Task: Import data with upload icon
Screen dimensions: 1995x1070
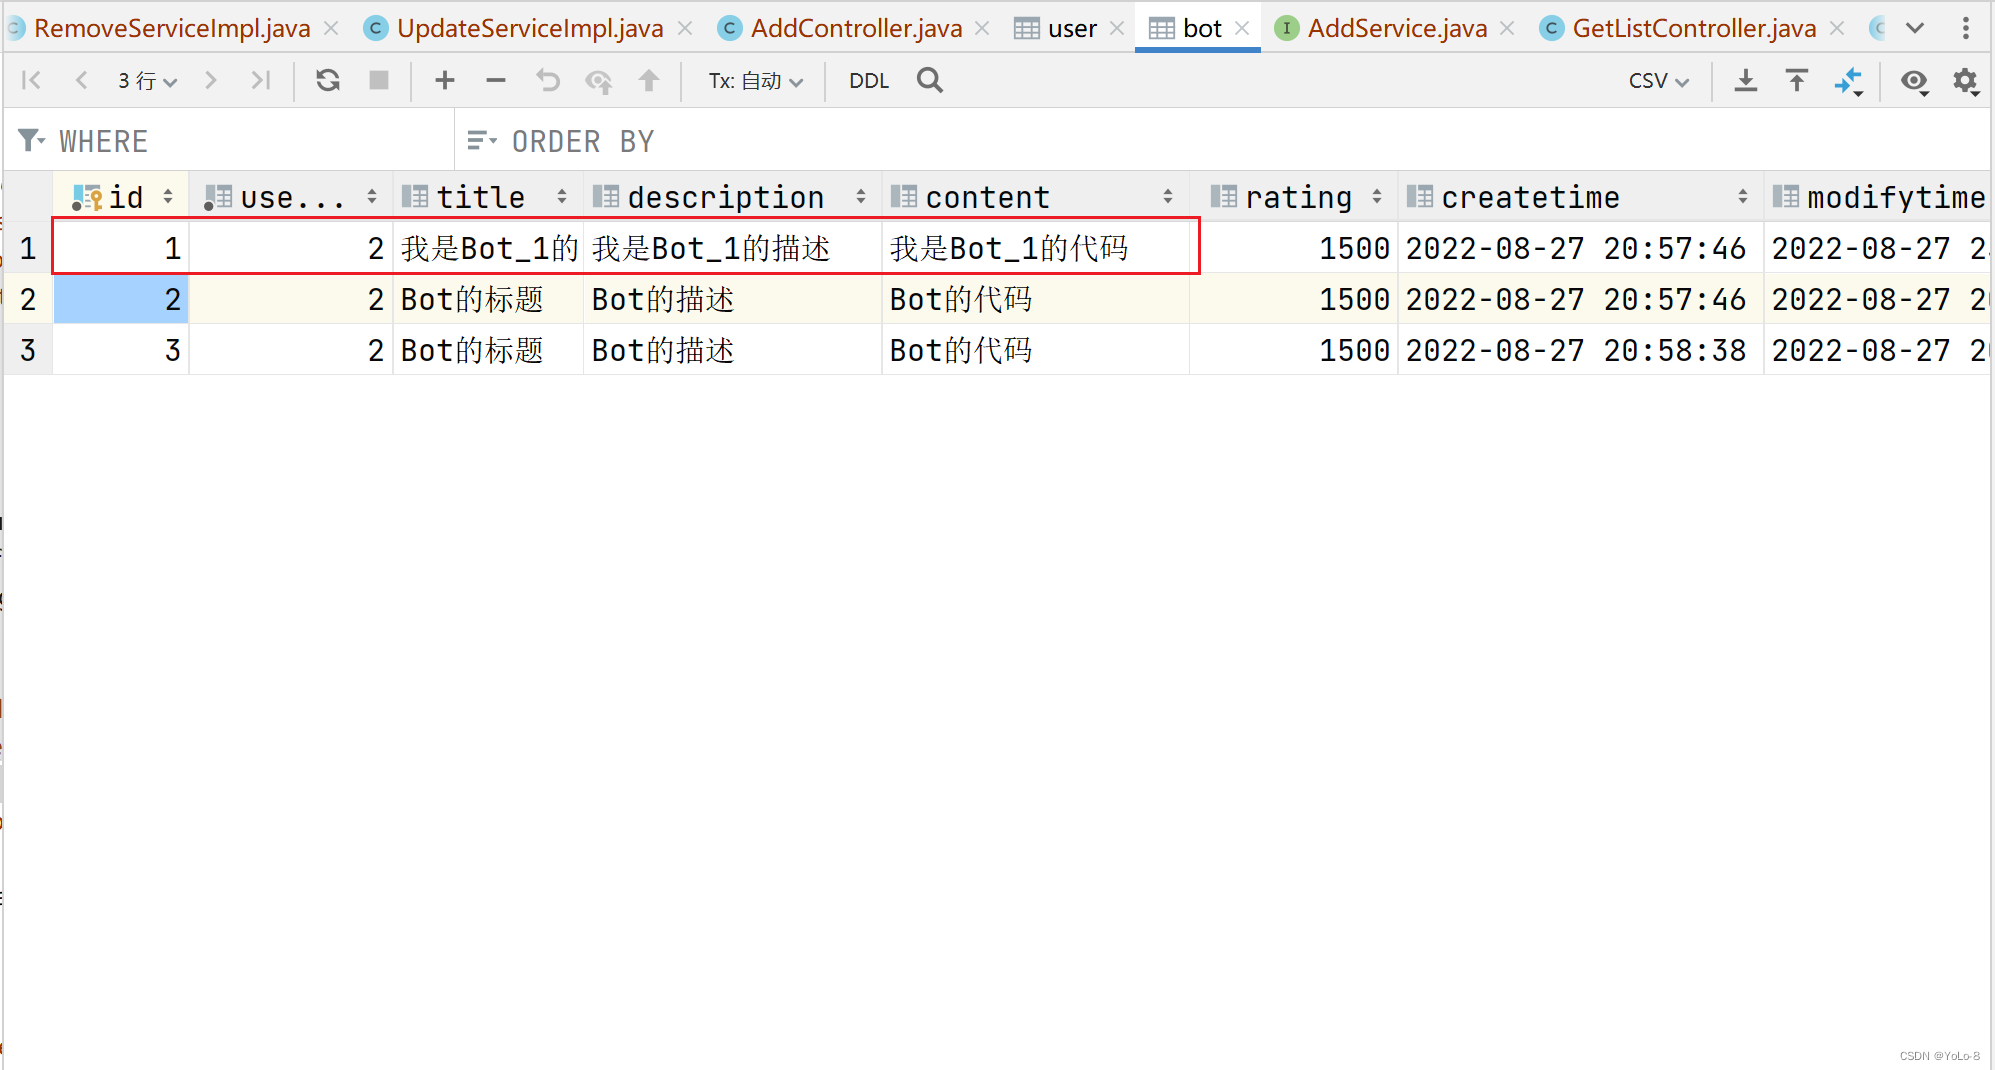Action: click(1797, 80)
